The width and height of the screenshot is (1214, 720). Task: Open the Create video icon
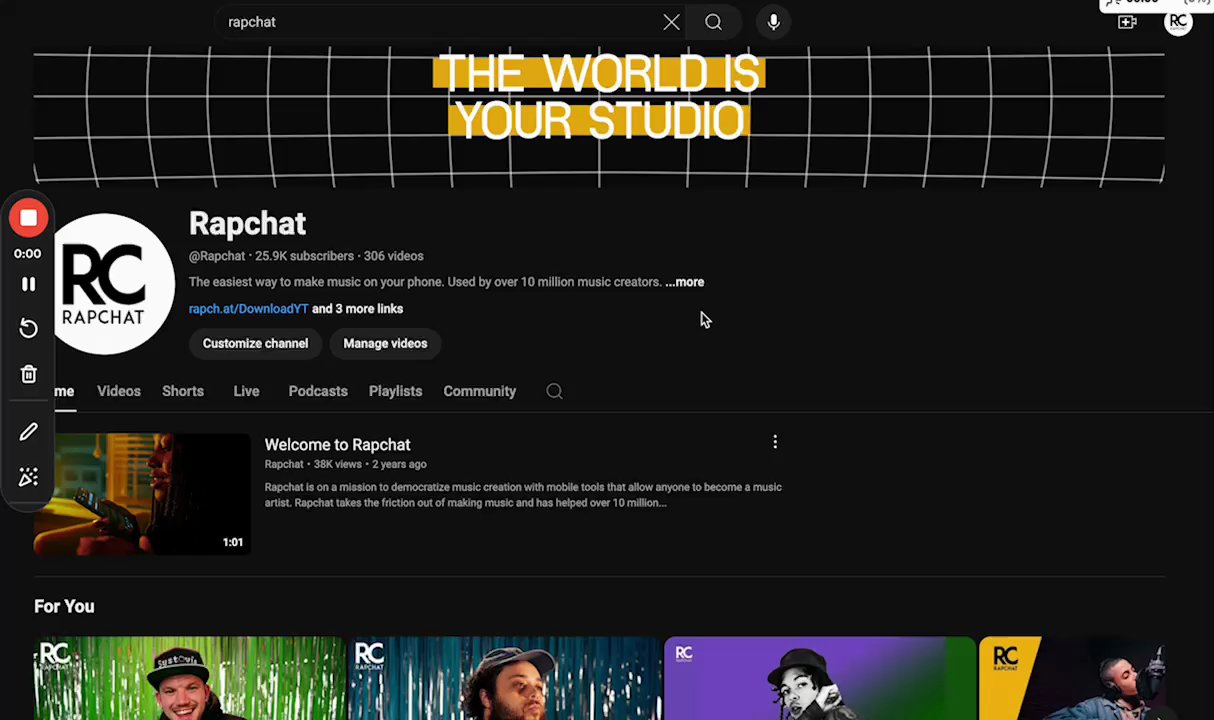pos(1127,22)
